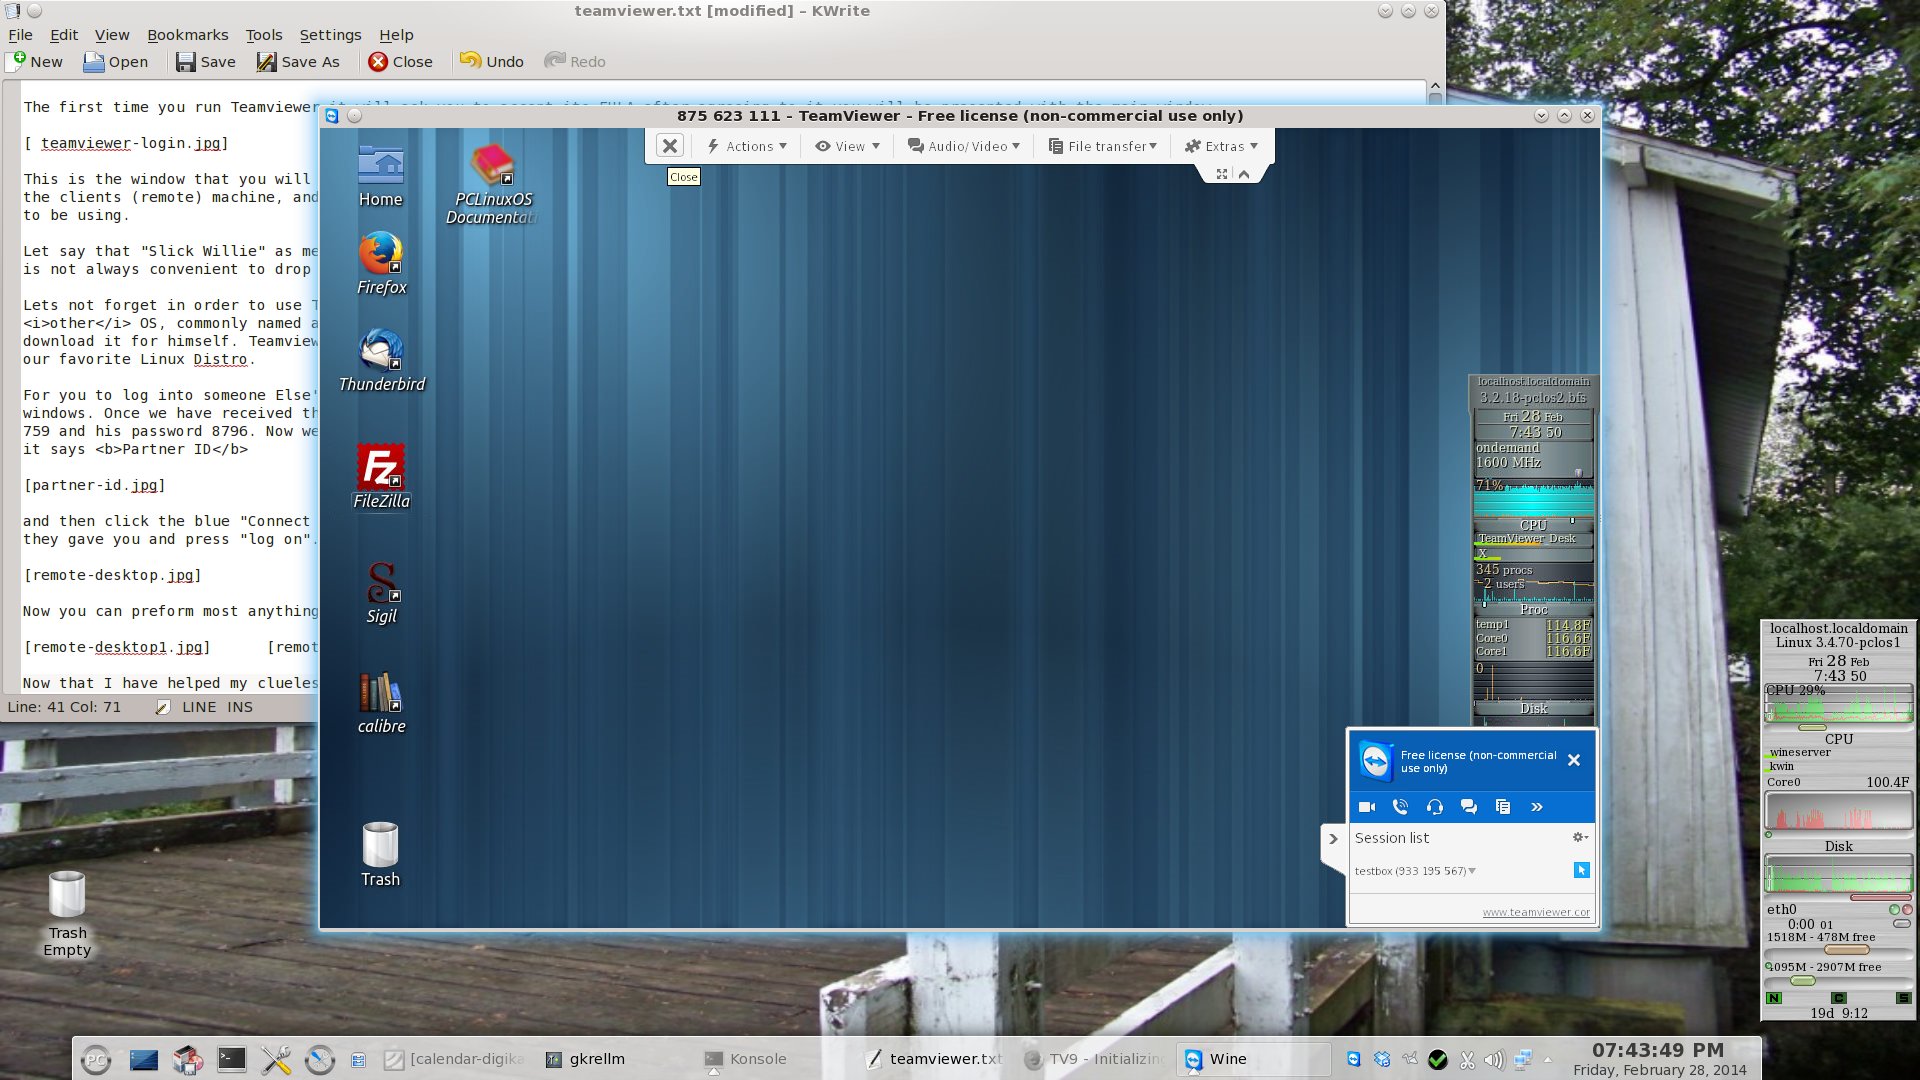The width and height of the screenshot is (1920, 1080).
Task: Open KWrite Help menu
Action: pos(396,35)
